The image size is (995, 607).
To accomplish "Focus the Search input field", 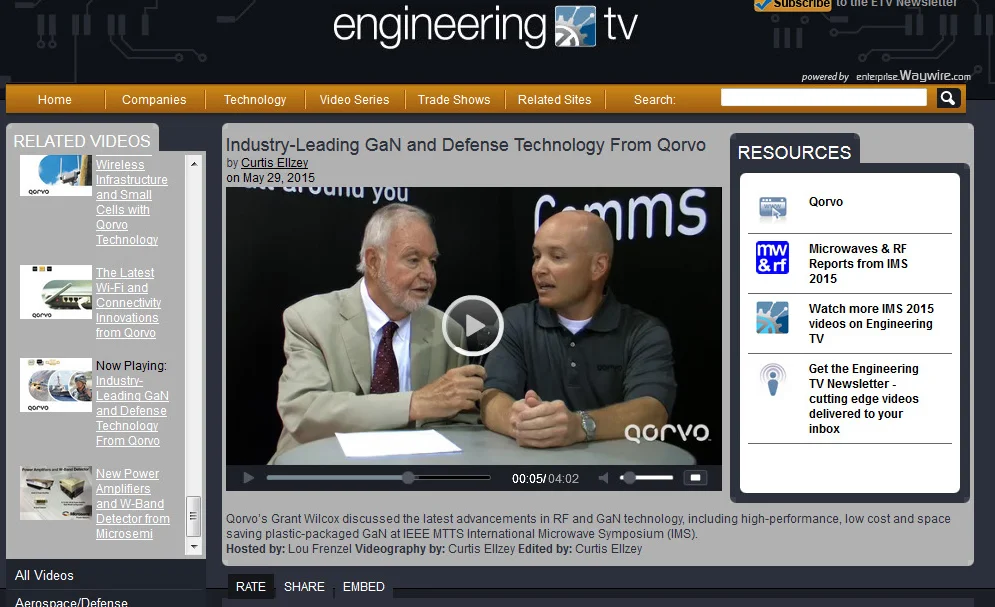I will pos(824,98).
